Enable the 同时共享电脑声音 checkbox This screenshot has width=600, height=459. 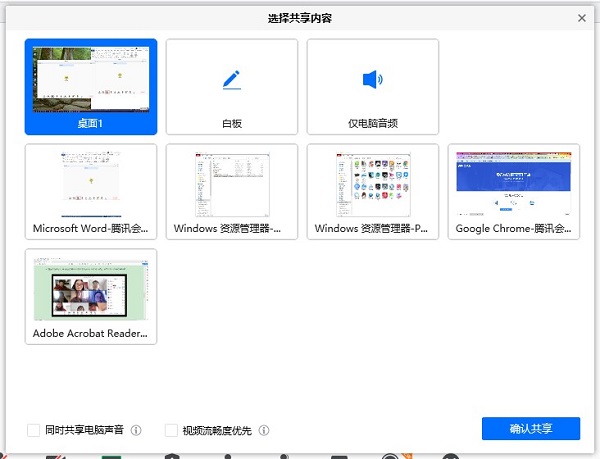pyautogui.click(x=35, y=431)
